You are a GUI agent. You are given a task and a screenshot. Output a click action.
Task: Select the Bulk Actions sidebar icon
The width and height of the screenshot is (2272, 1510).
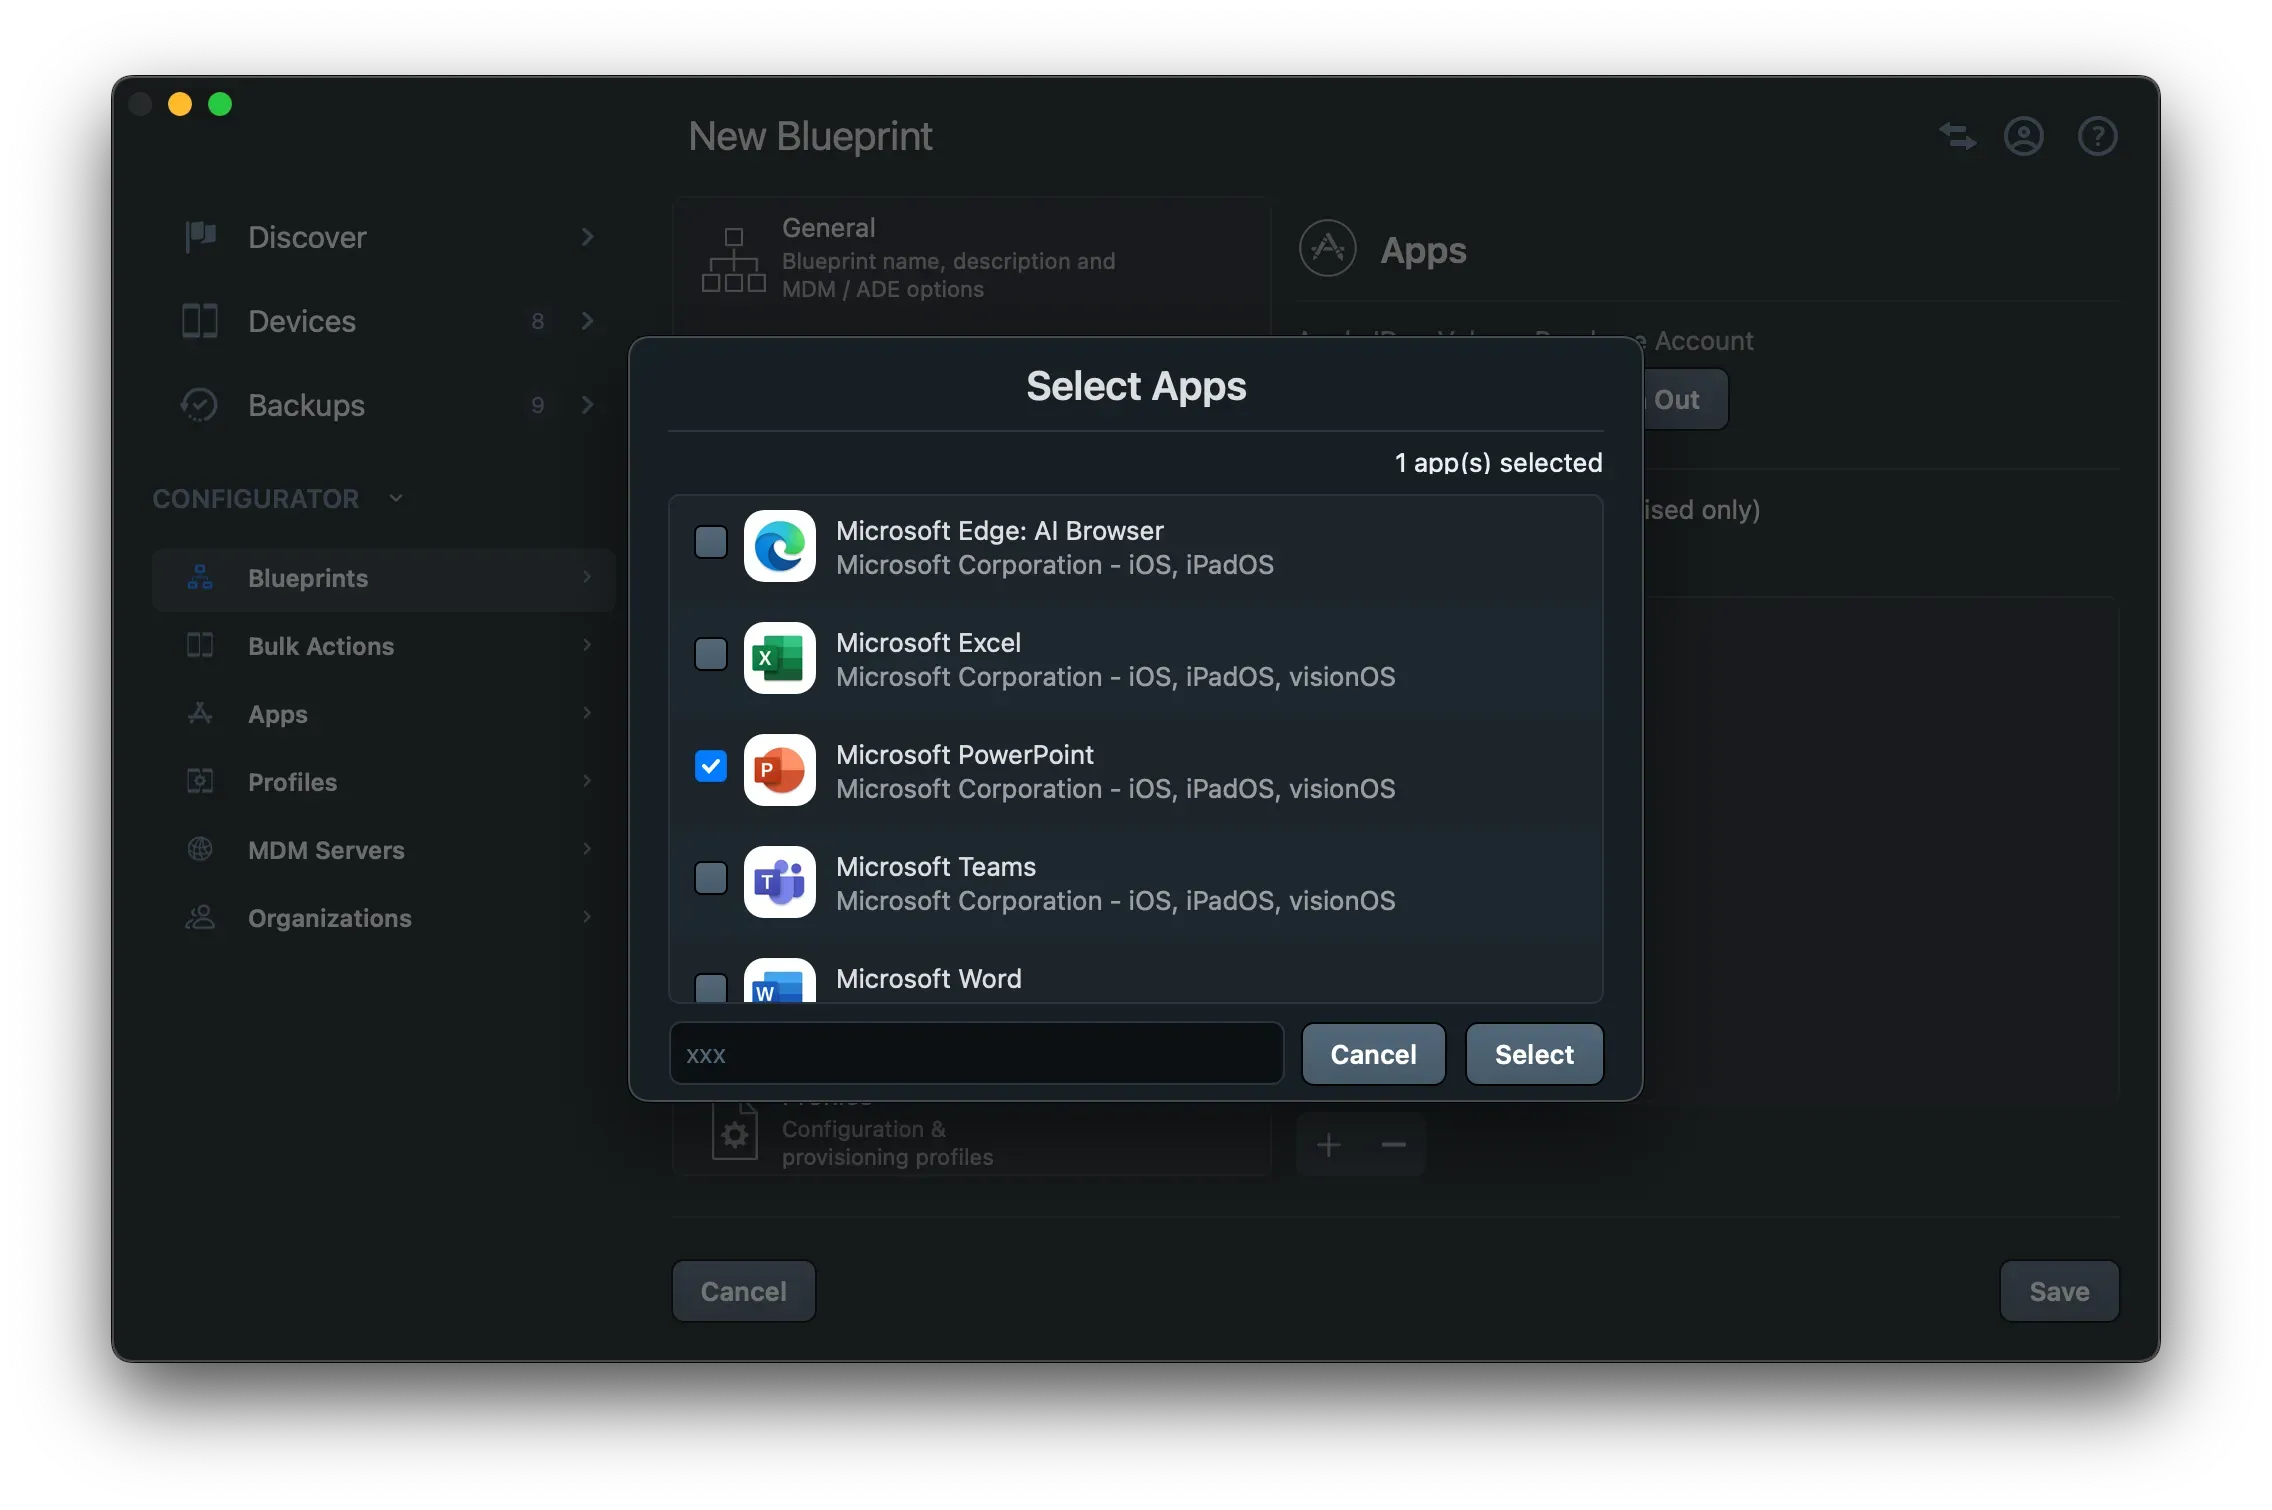click(x=199, y=646)
